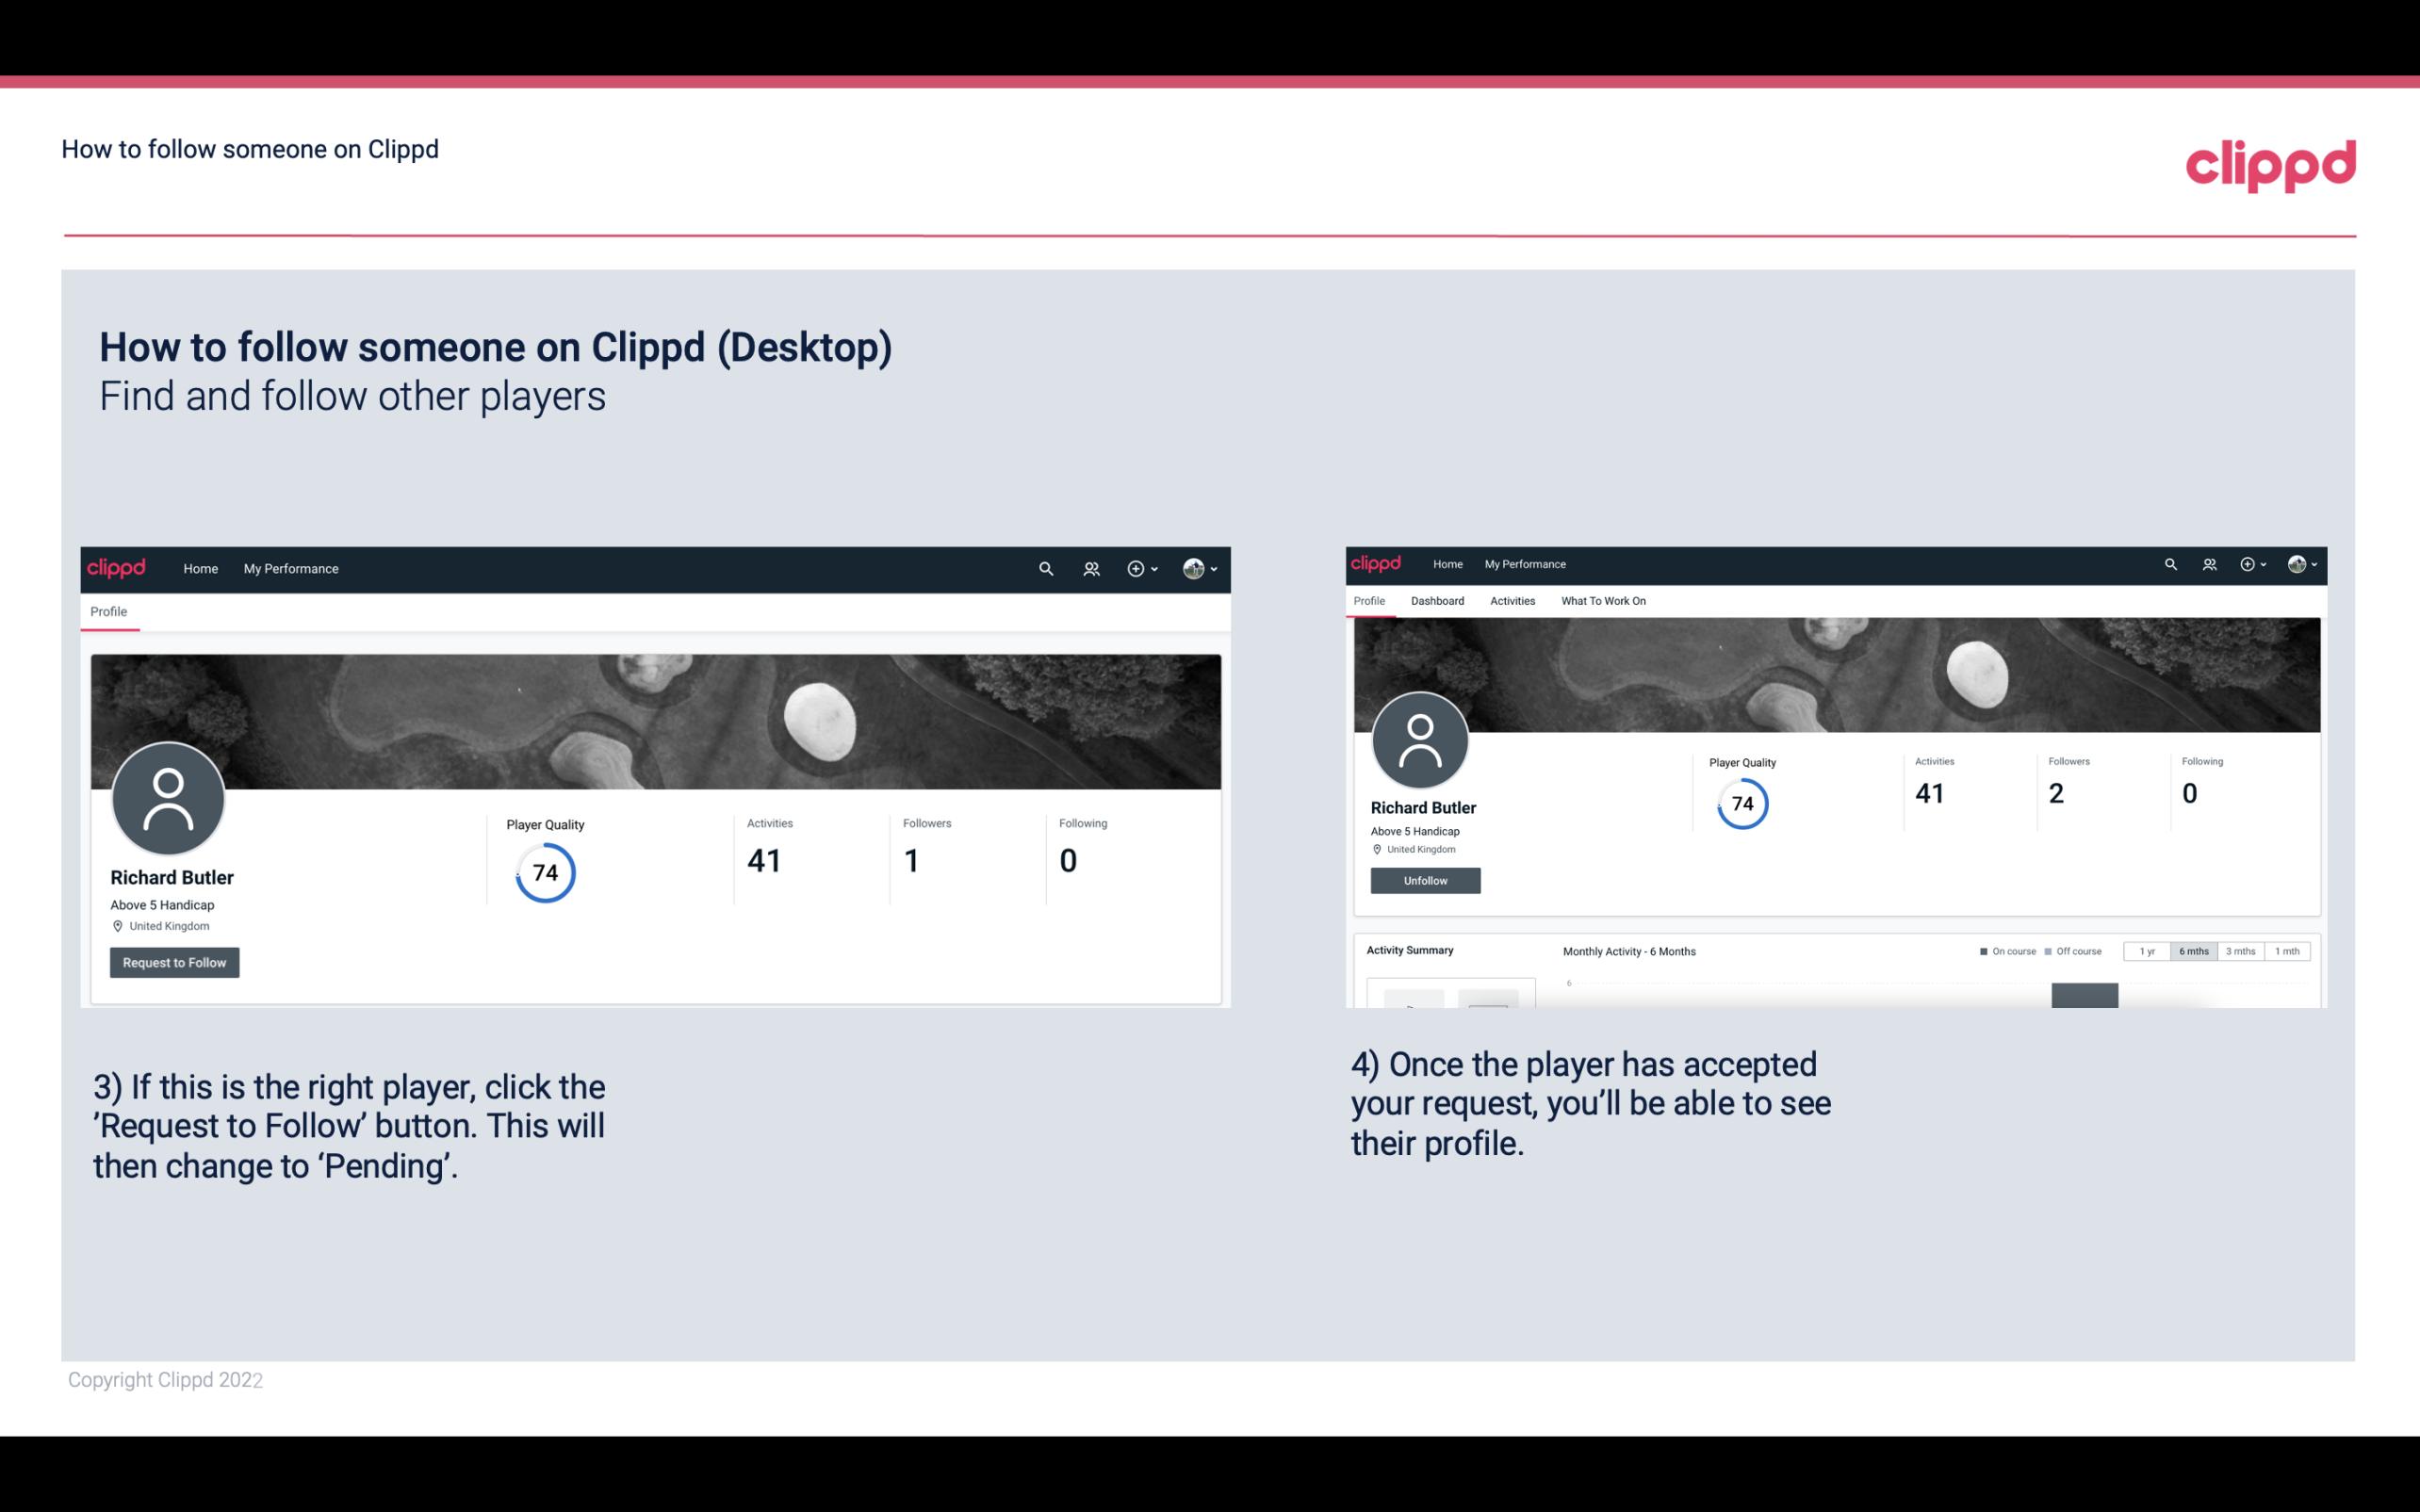Click the 'Unfollow' button on Richard Butler's profile
Viewport: 2420px width, 1512px height.
[1425, 880]
